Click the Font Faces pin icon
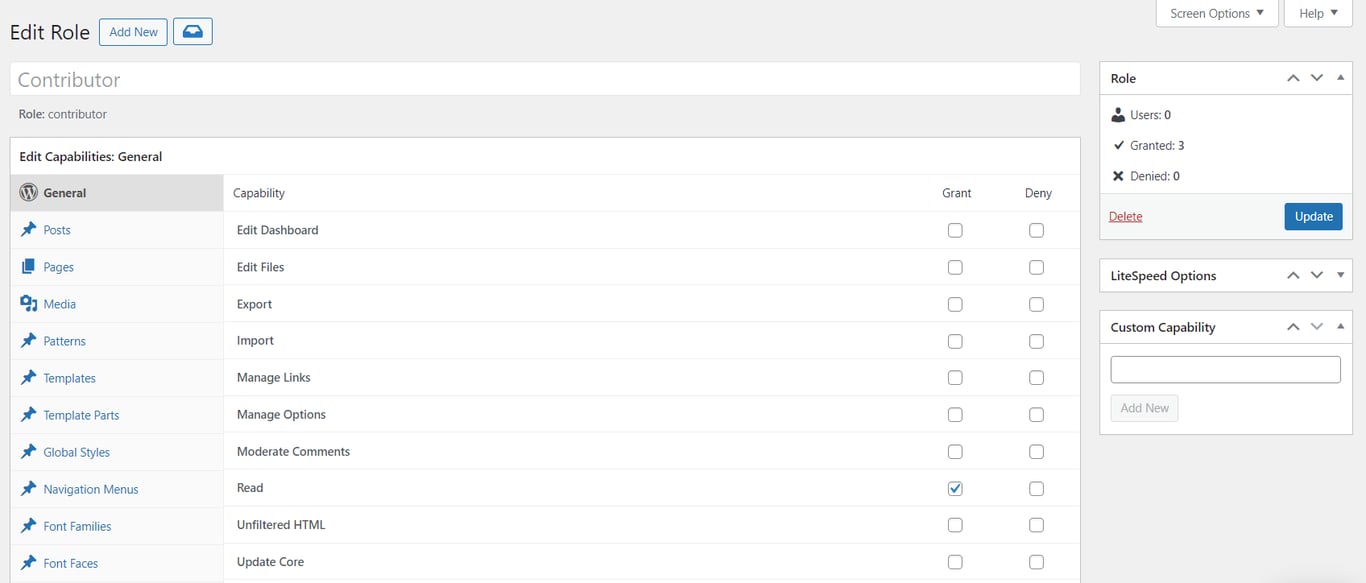 [29, 562]
